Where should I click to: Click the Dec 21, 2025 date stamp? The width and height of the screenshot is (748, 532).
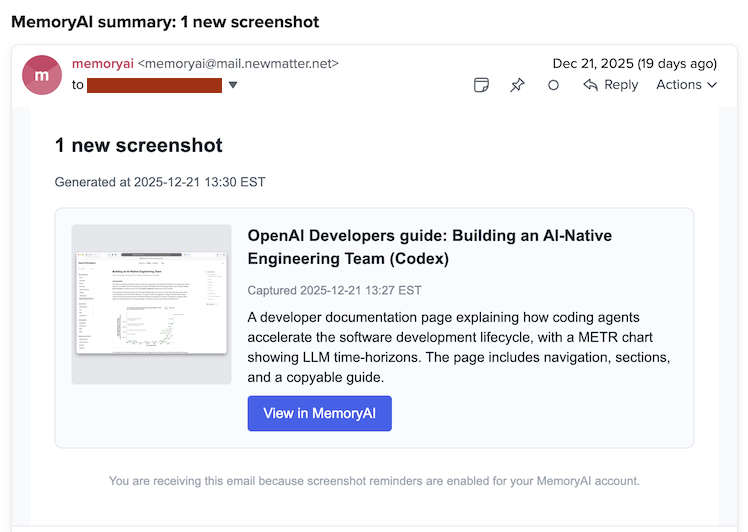coord(634,63)
